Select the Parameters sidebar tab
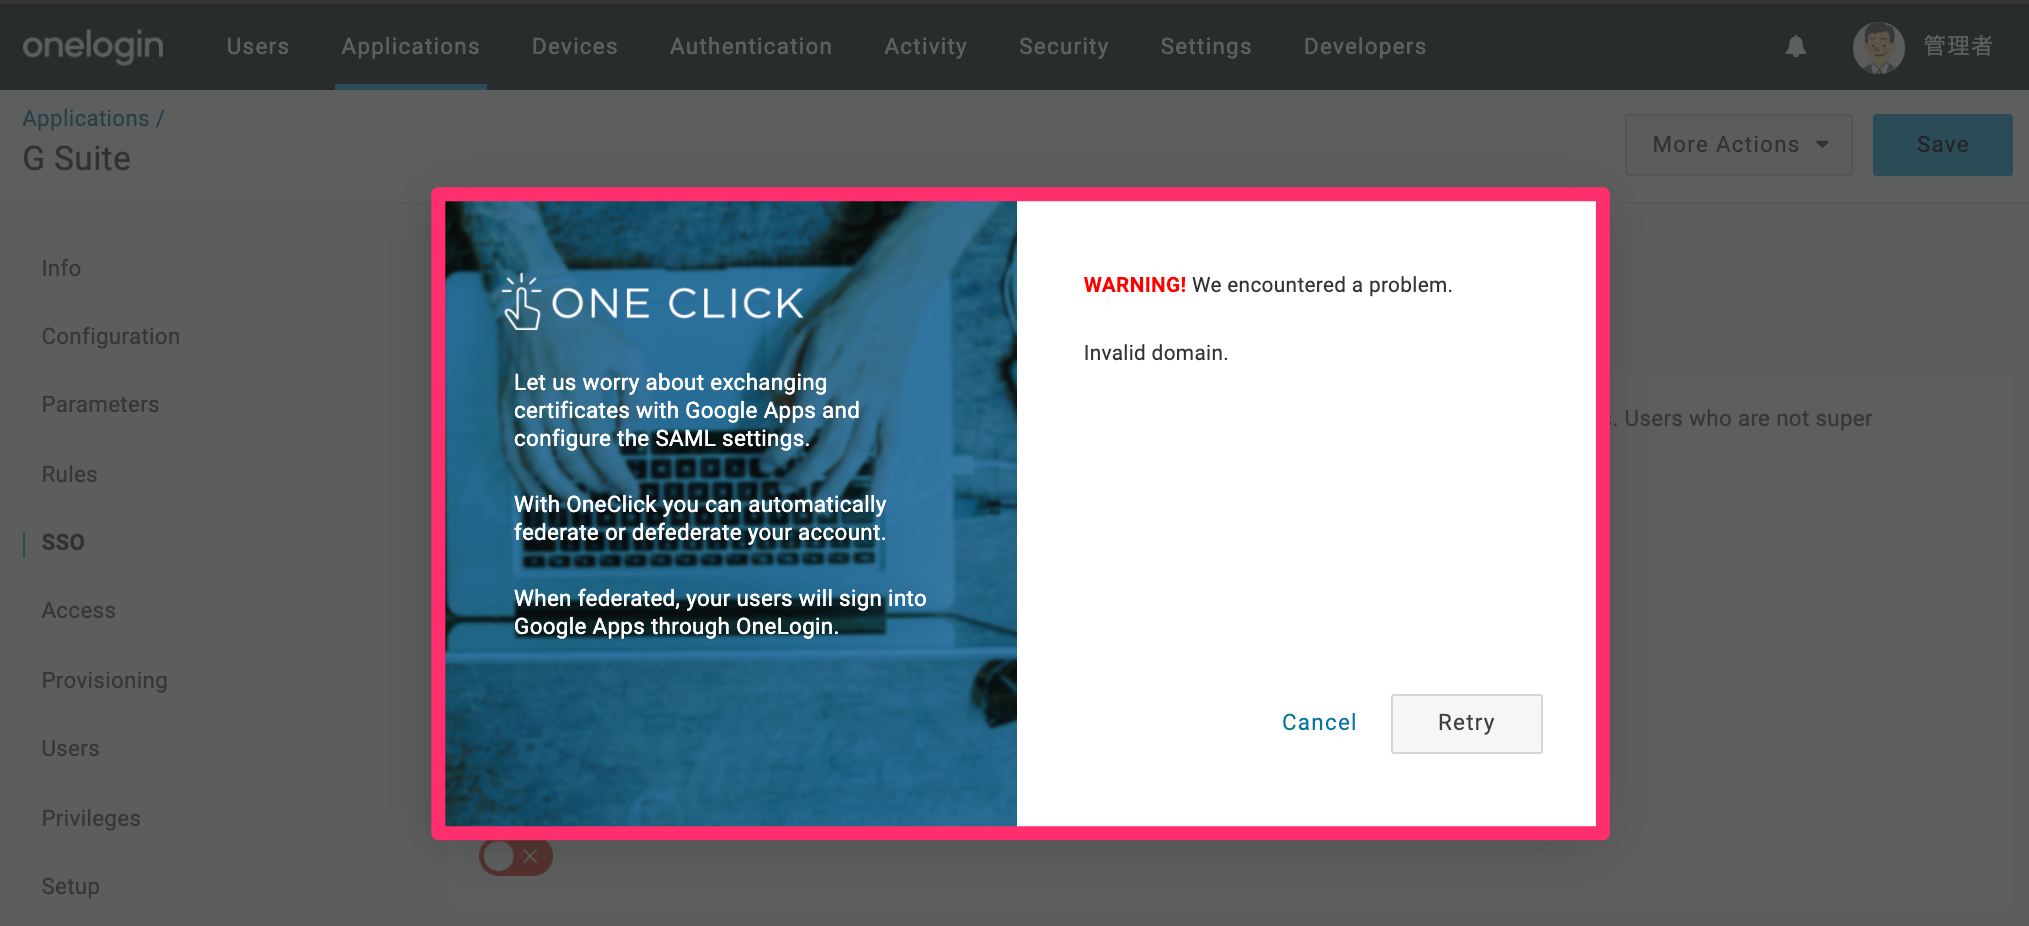2029x926 pixels. (100, 404)
